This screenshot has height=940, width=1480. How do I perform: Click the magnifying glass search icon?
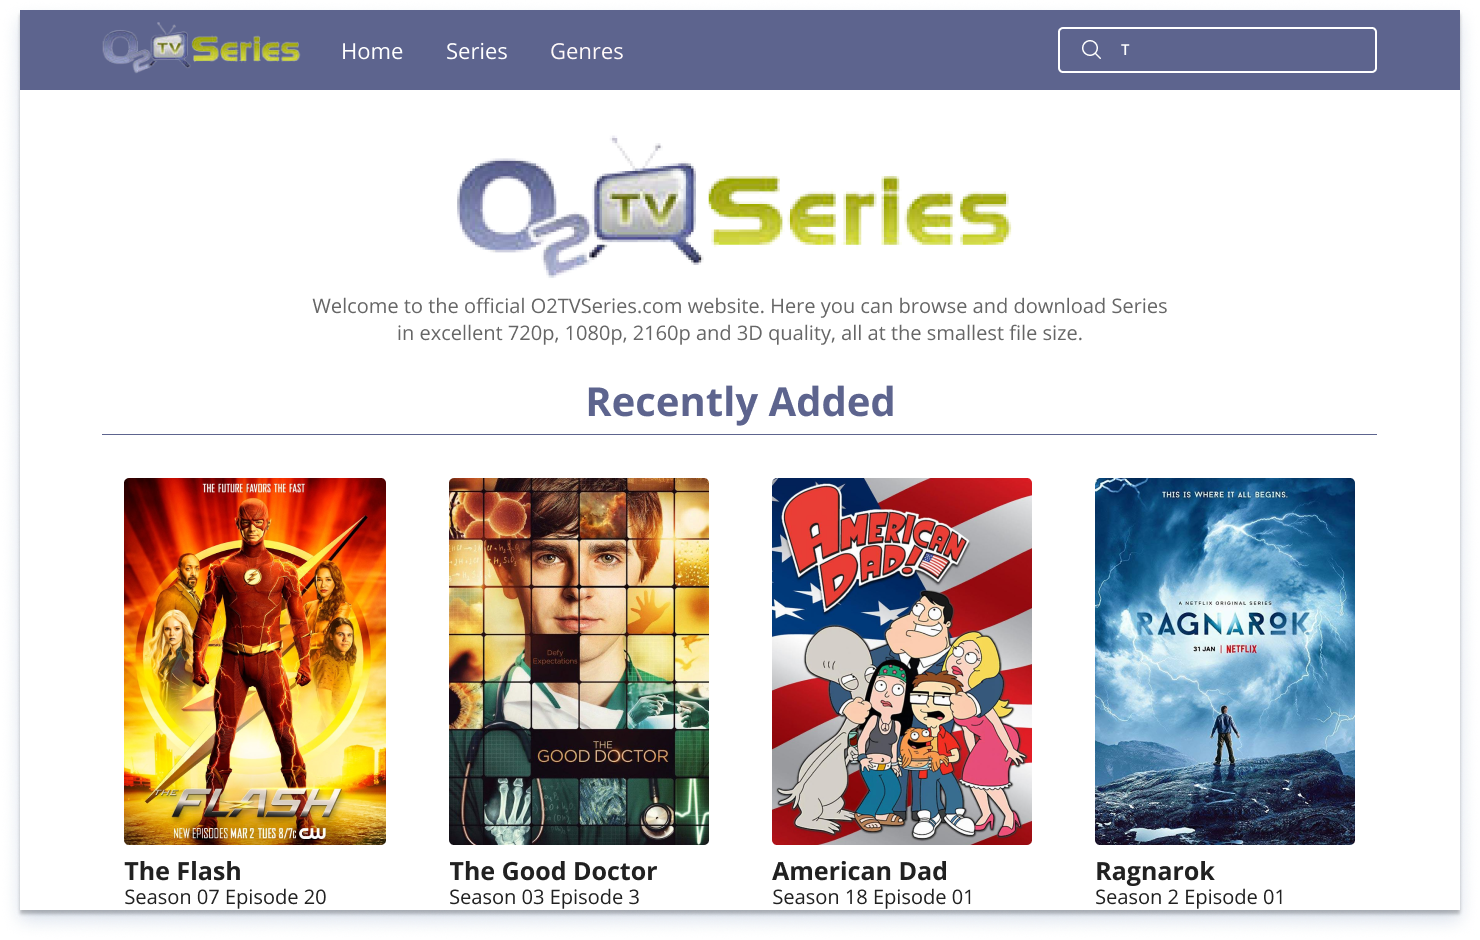[x=1091, y=50]
